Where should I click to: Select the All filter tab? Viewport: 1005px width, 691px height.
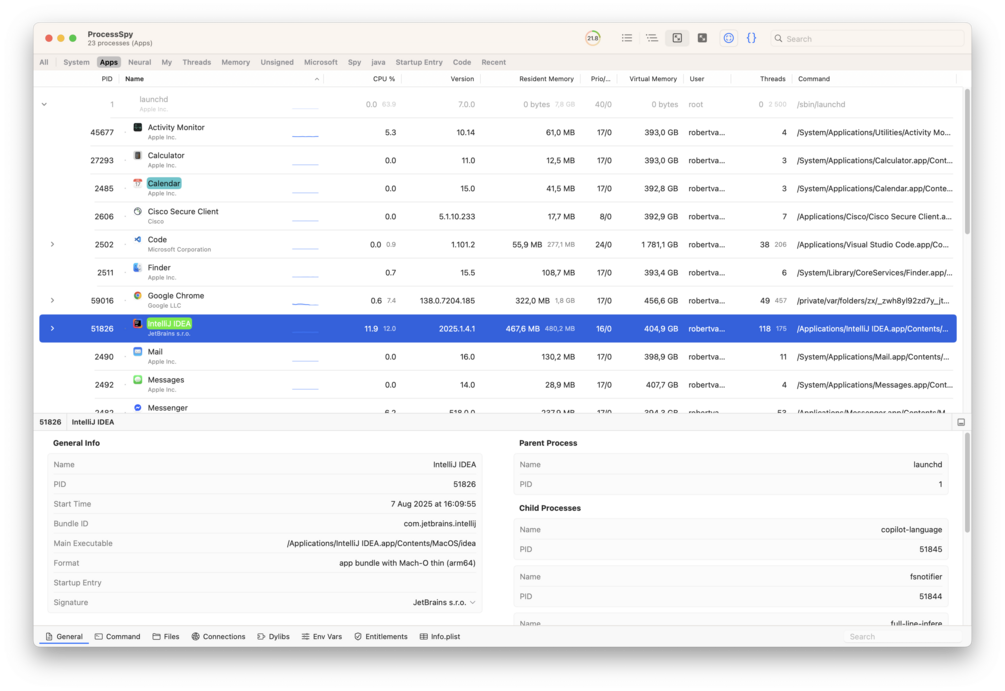pyautogui.click(x=44, y=62)
